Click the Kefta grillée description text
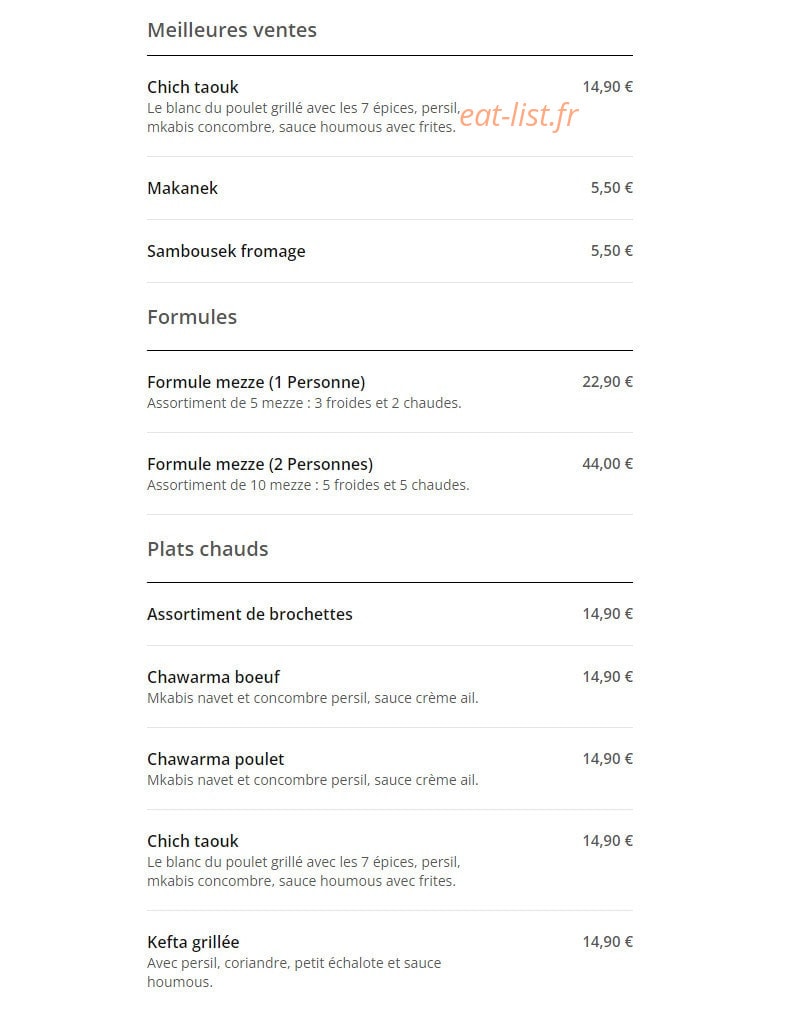The height and width of the screenshot is (1010, 785). [x=294, y=973]
